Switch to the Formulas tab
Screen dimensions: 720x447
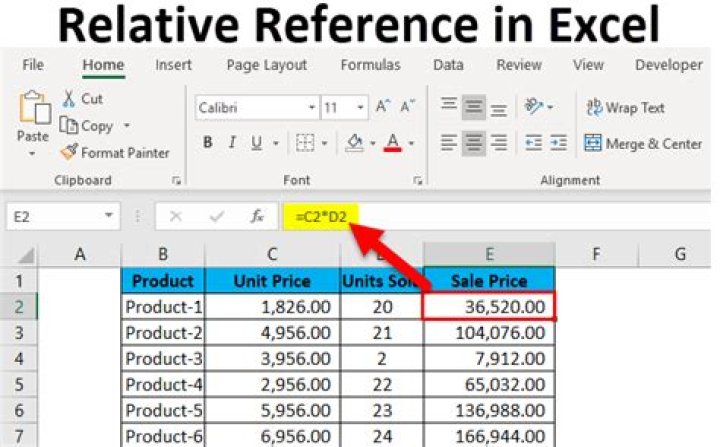[x=370, y=65]
